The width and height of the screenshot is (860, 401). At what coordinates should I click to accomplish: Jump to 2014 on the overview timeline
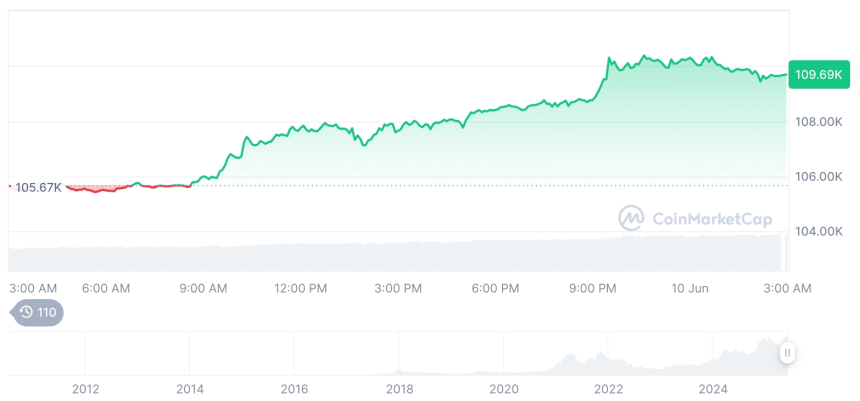coord(189,388)
